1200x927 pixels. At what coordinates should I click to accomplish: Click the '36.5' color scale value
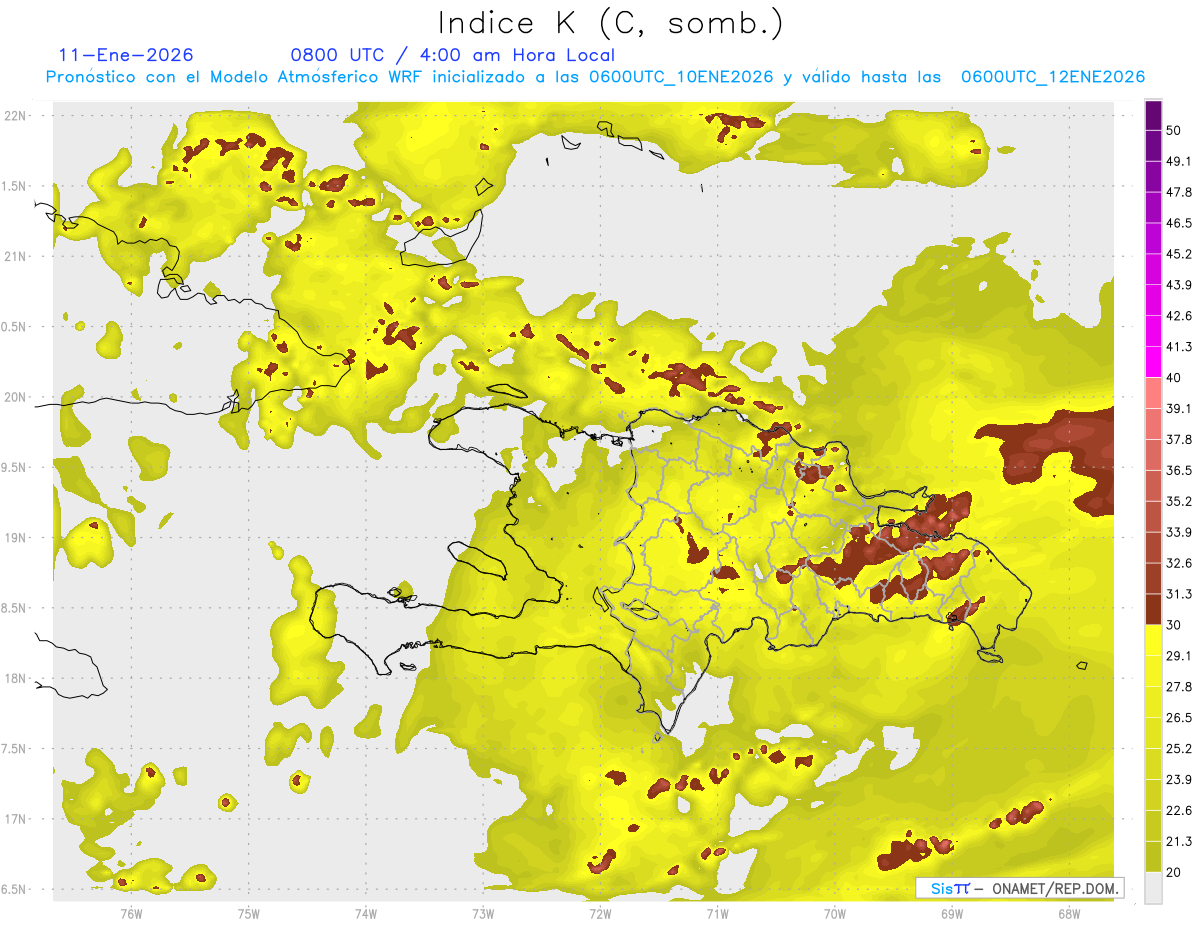(1179, 470)
